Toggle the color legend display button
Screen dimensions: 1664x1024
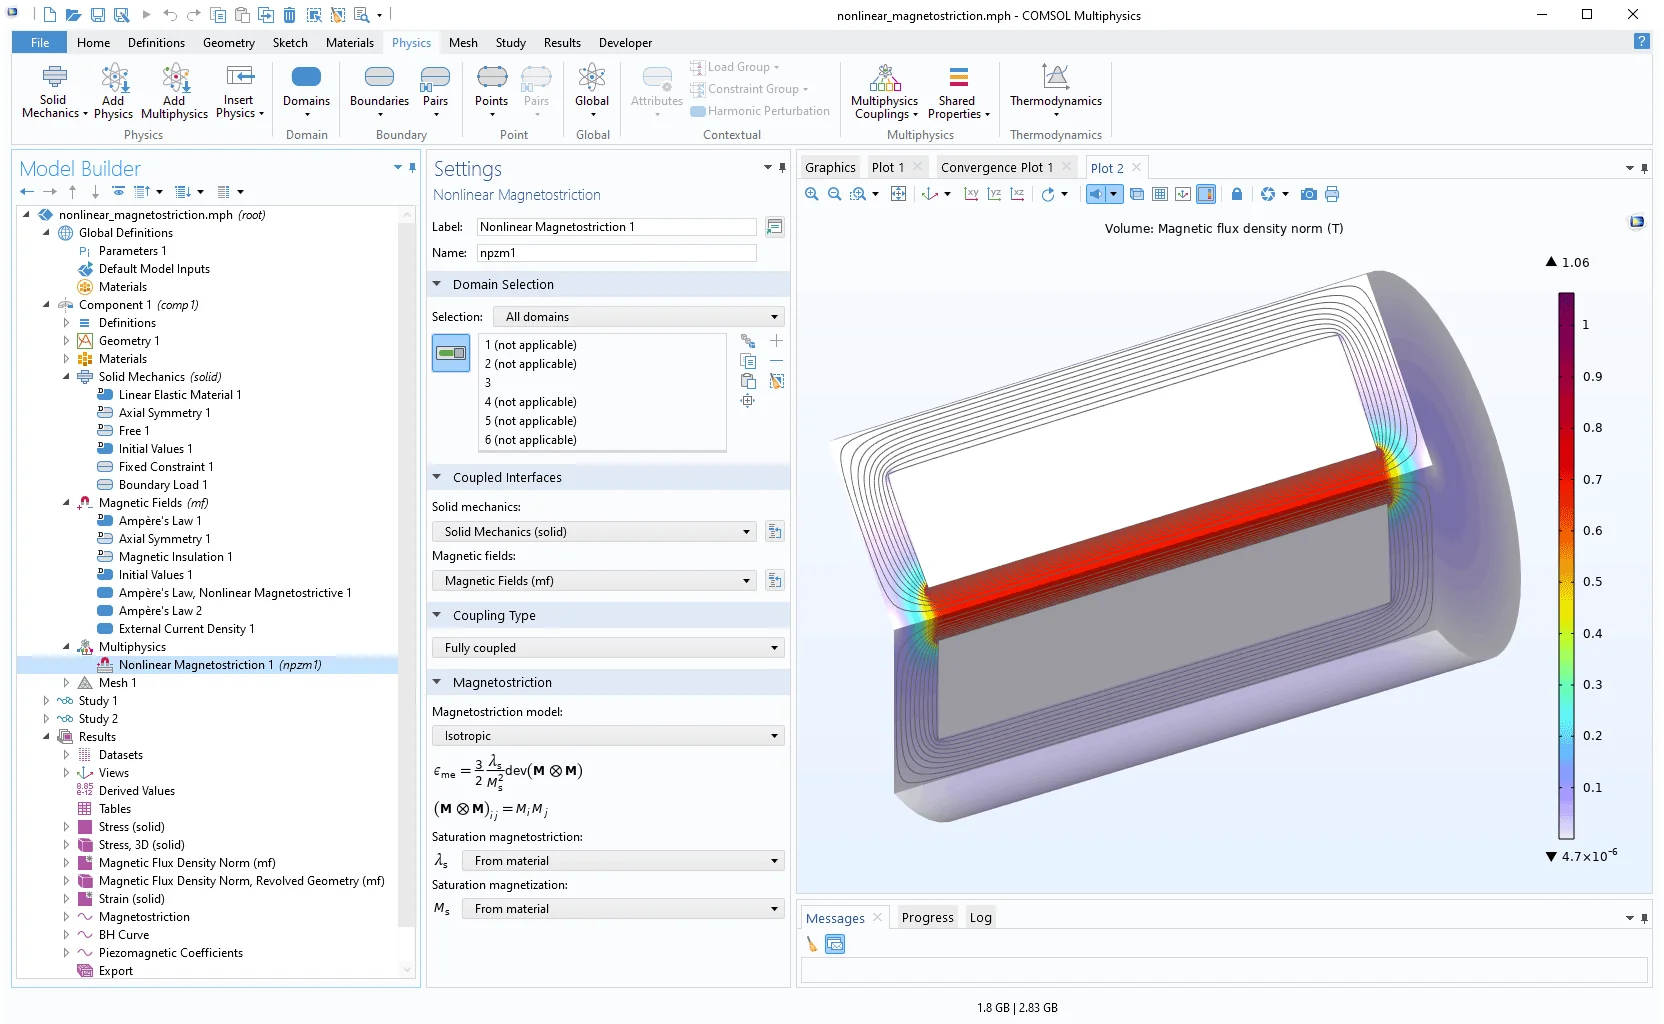pos(1206,194)
